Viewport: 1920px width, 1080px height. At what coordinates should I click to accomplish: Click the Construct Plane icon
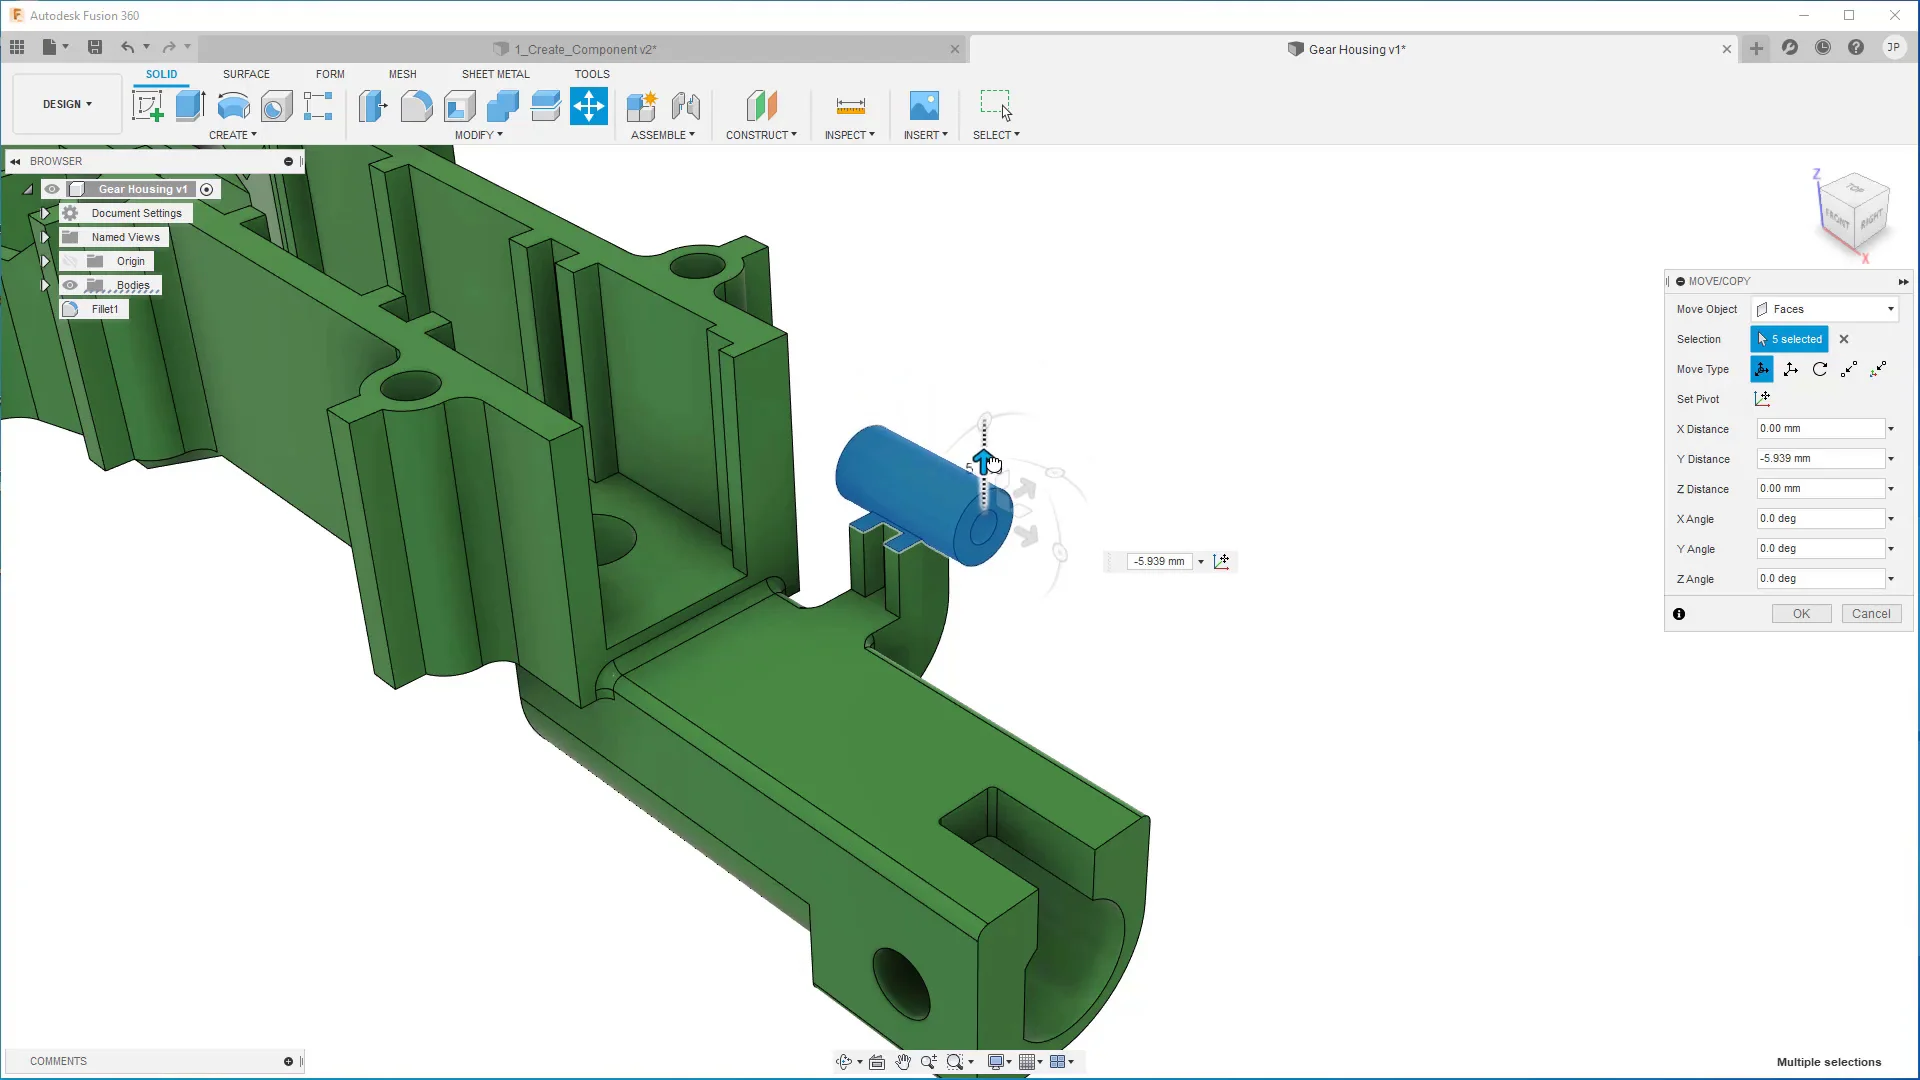coord(762,105)
